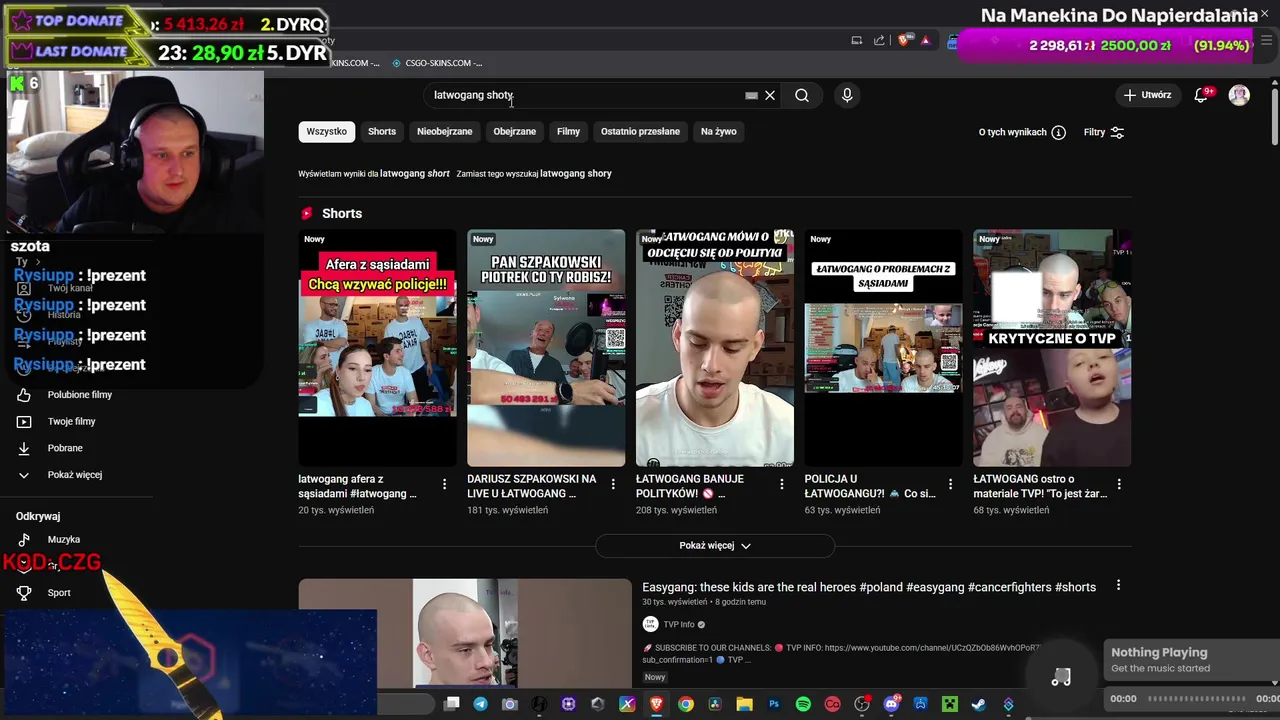1280x720 pixels.
Task: Select the Ostatnio przesłane filter chip
Action: point(640,131)
